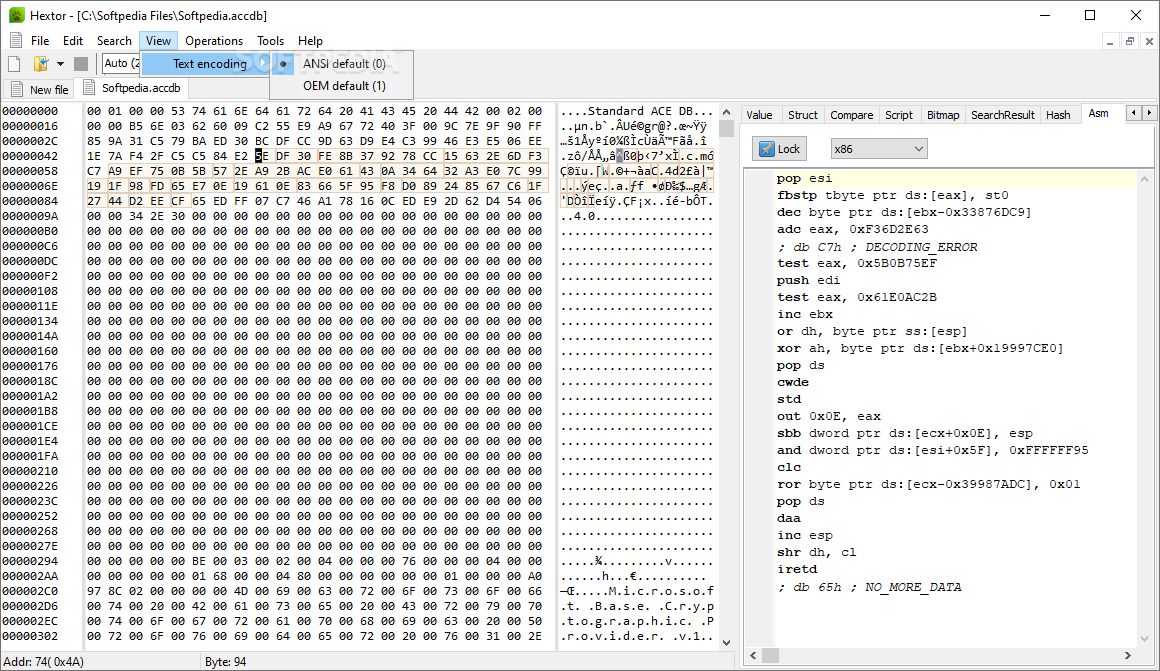This screenshot has width=1160, height=671.
Task: Open the Struct panel tab
Action: pos(803,115)
